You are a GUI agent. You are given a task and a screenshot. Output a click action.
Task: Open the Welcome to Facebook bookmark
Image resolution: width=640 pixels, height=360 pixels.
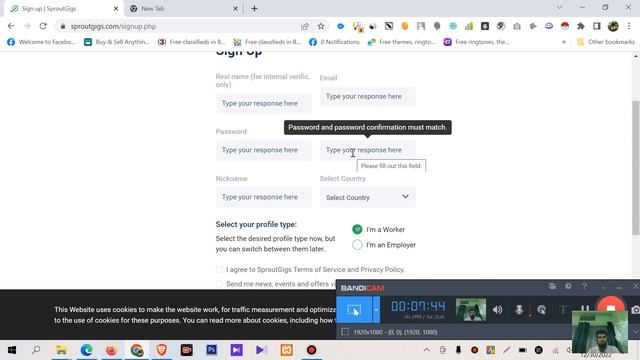click(x=41, y=42)
